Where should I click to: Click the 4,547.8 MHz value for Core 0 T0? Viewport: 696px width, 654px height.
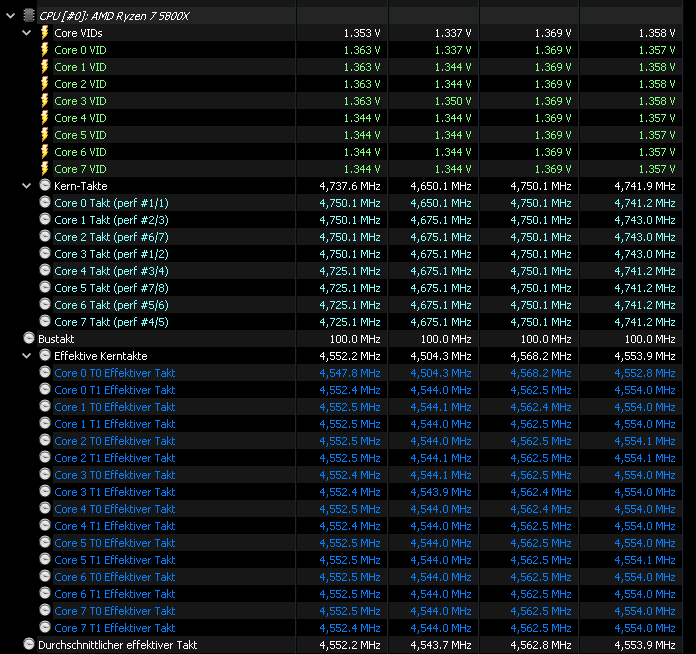(x=350, y=373)
